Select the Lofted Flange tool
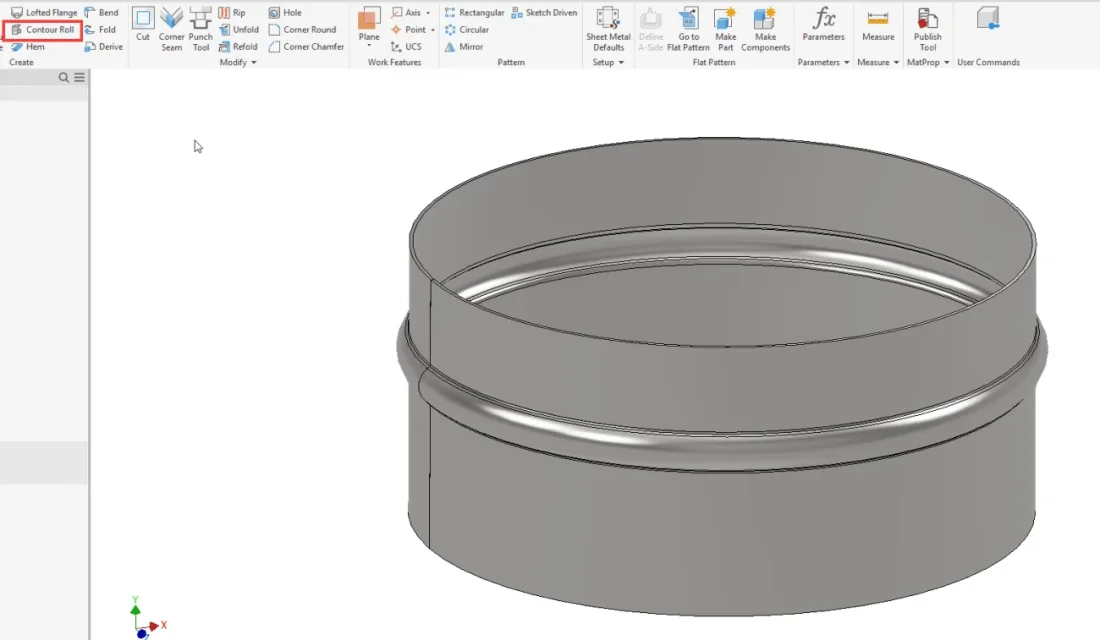This screenshot has width=1100, height=640. pyautogui.click(x=43, y=13)
